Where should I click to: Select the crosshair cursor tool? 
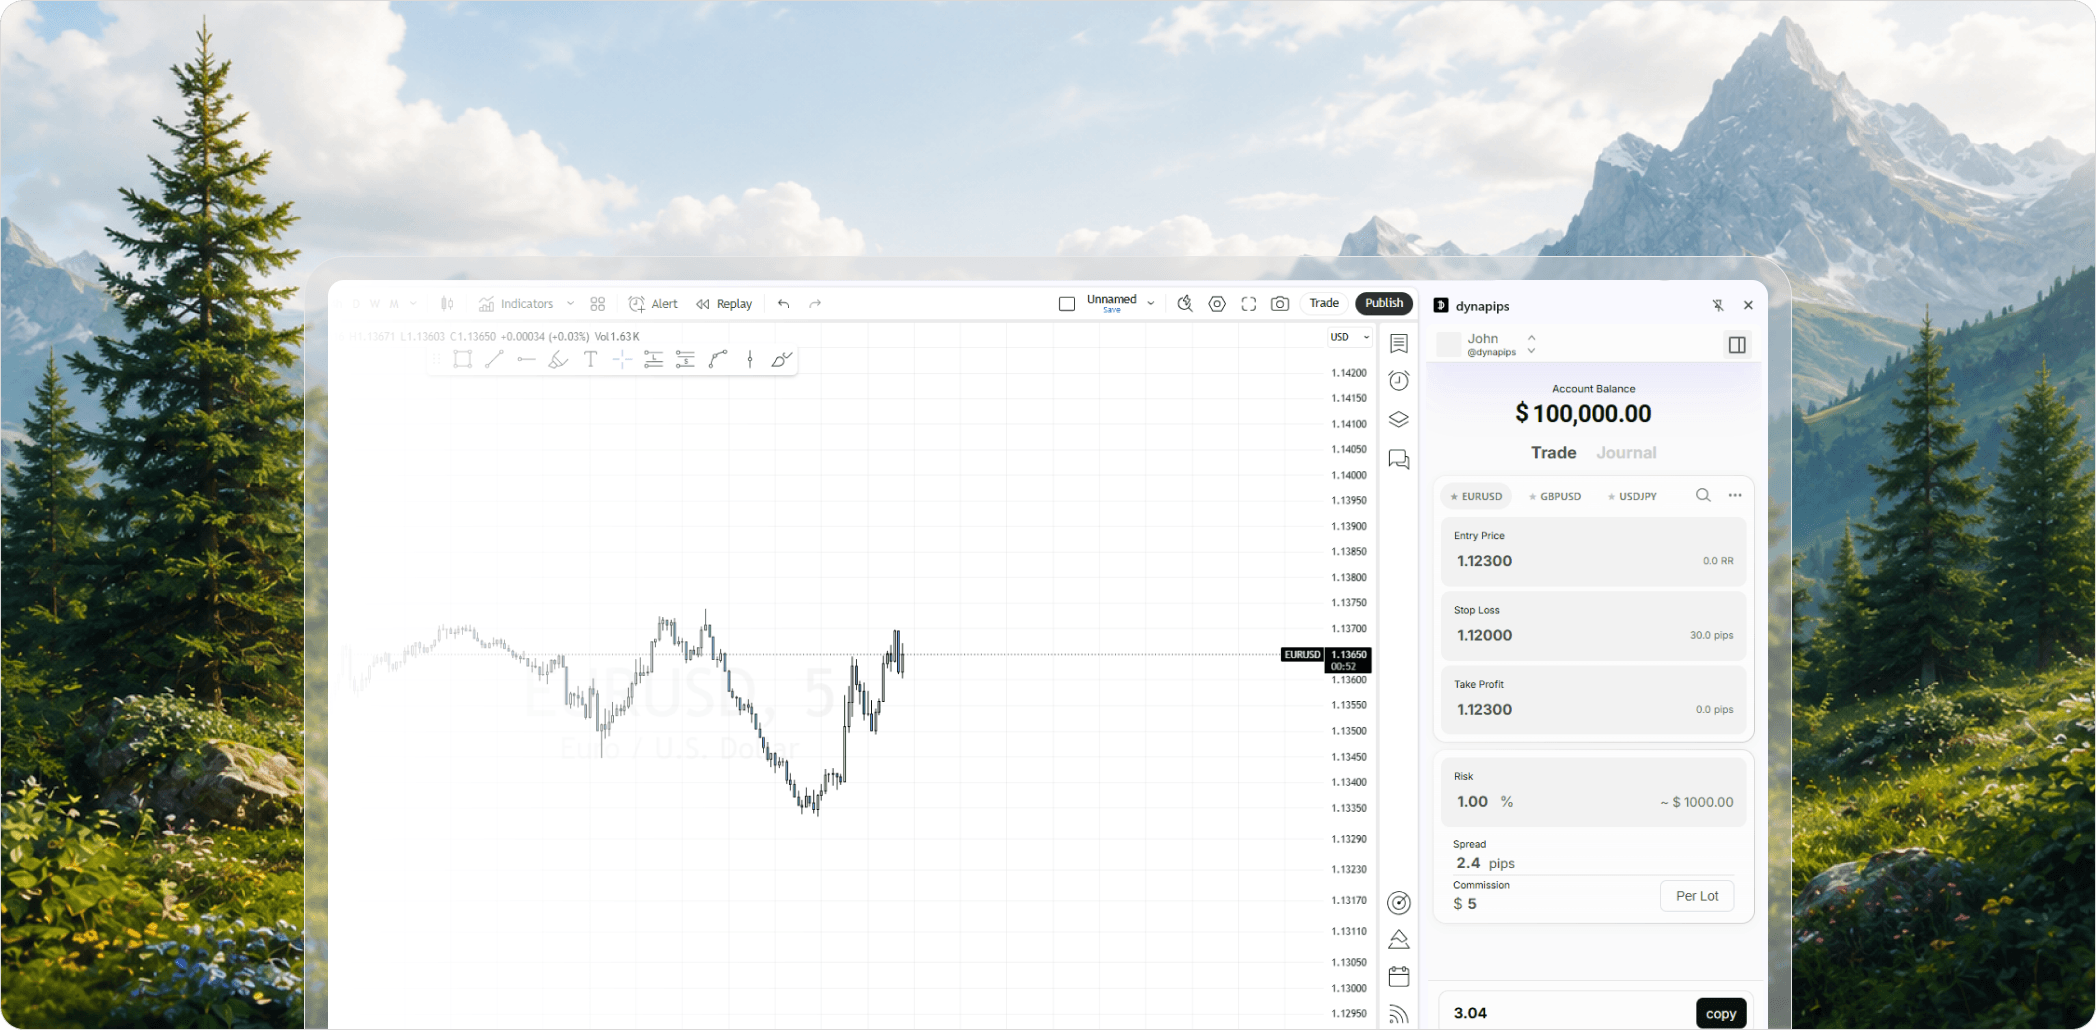point(622,360)
